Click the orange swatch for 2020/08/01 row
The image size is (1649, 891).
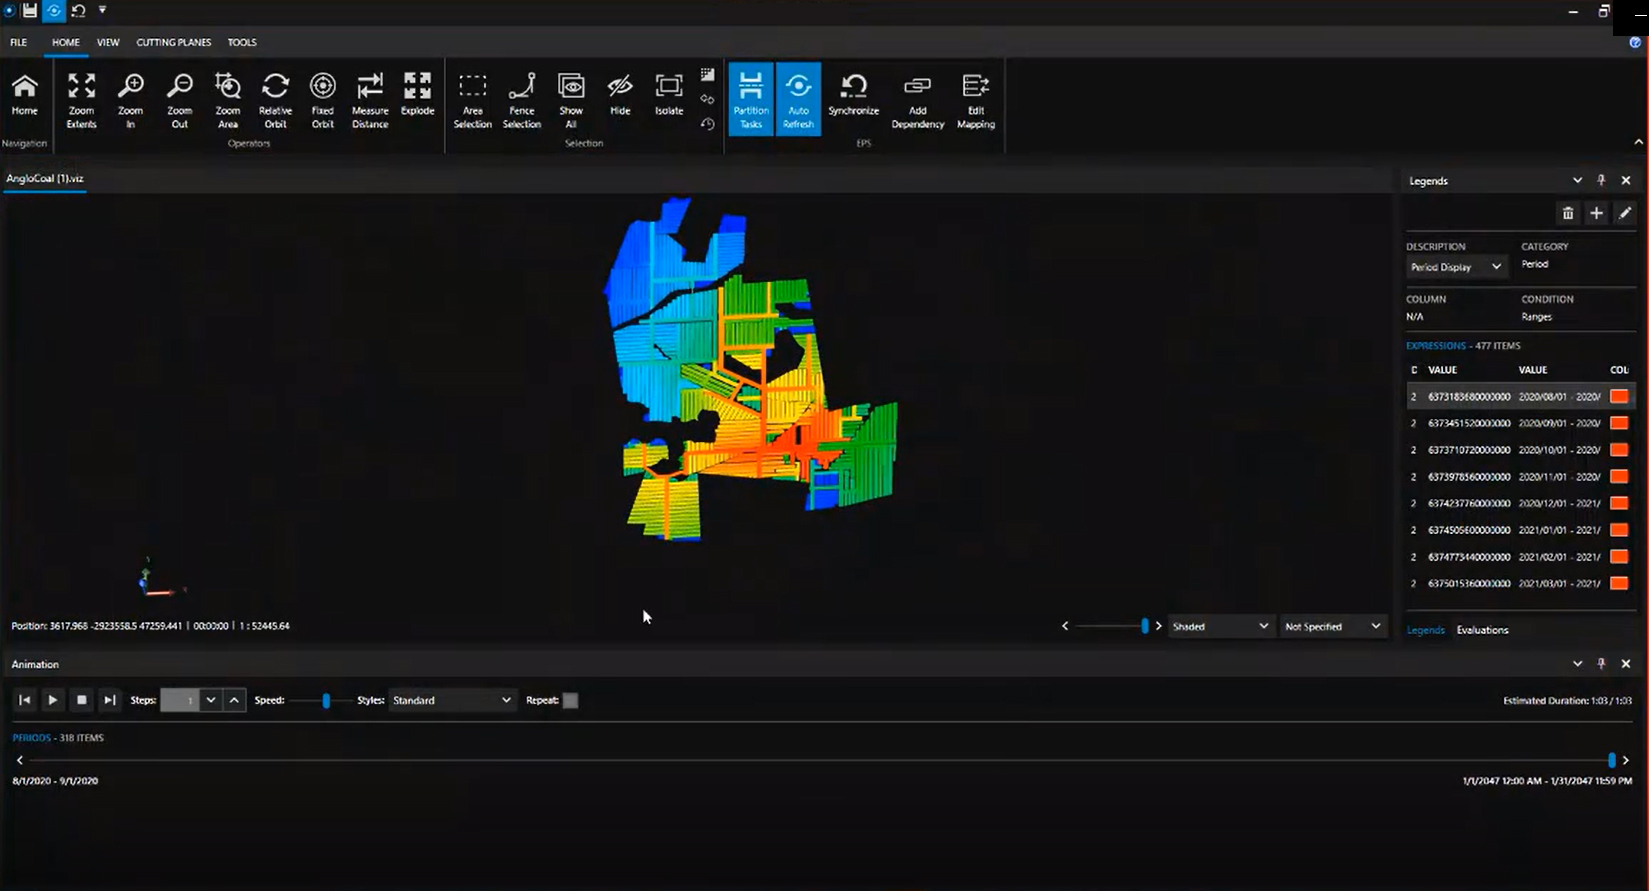pos(1618,397)
